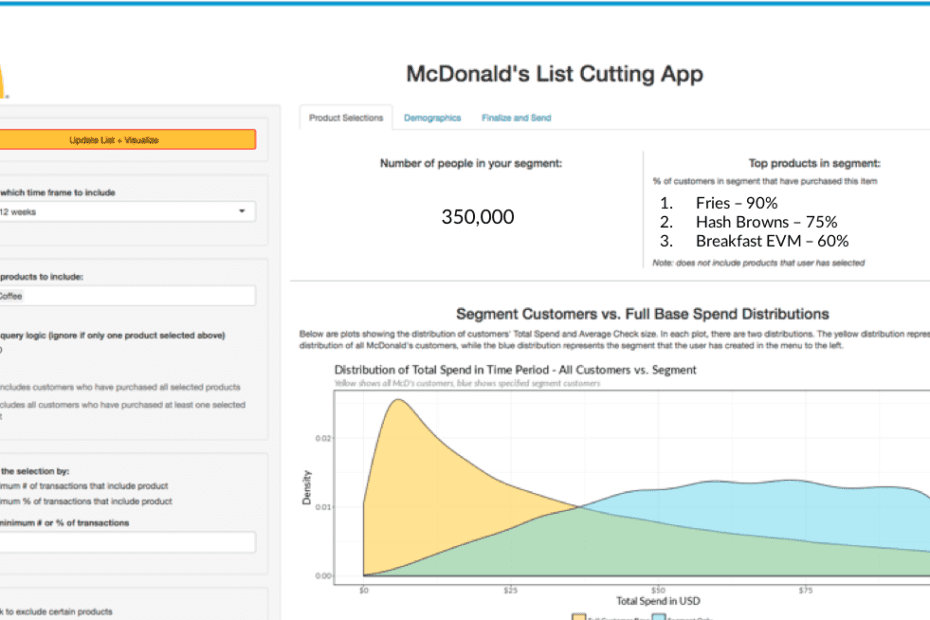Click Segment Customers vs. Full Base Spend Distributions heading

coord(642,314)
